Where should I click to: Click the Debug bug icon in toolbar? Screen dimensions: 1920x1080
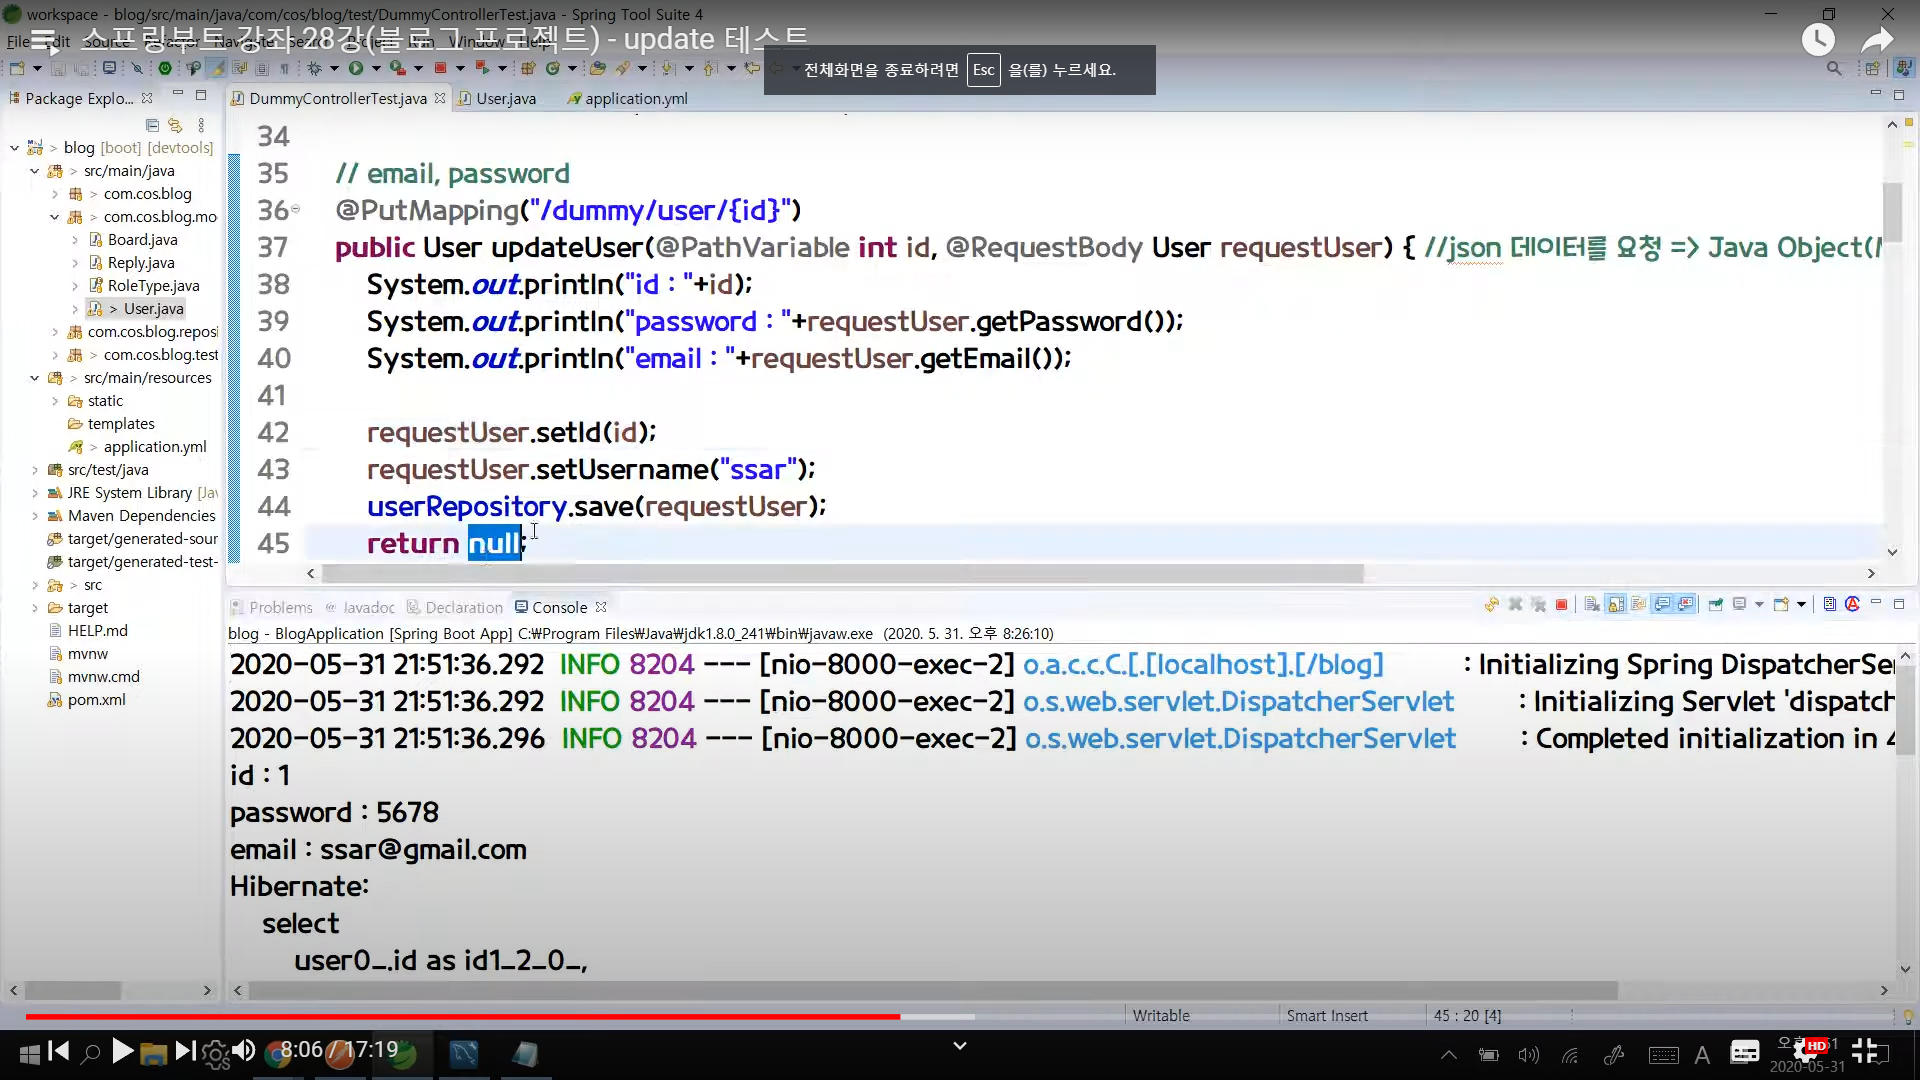coord(314,68)
